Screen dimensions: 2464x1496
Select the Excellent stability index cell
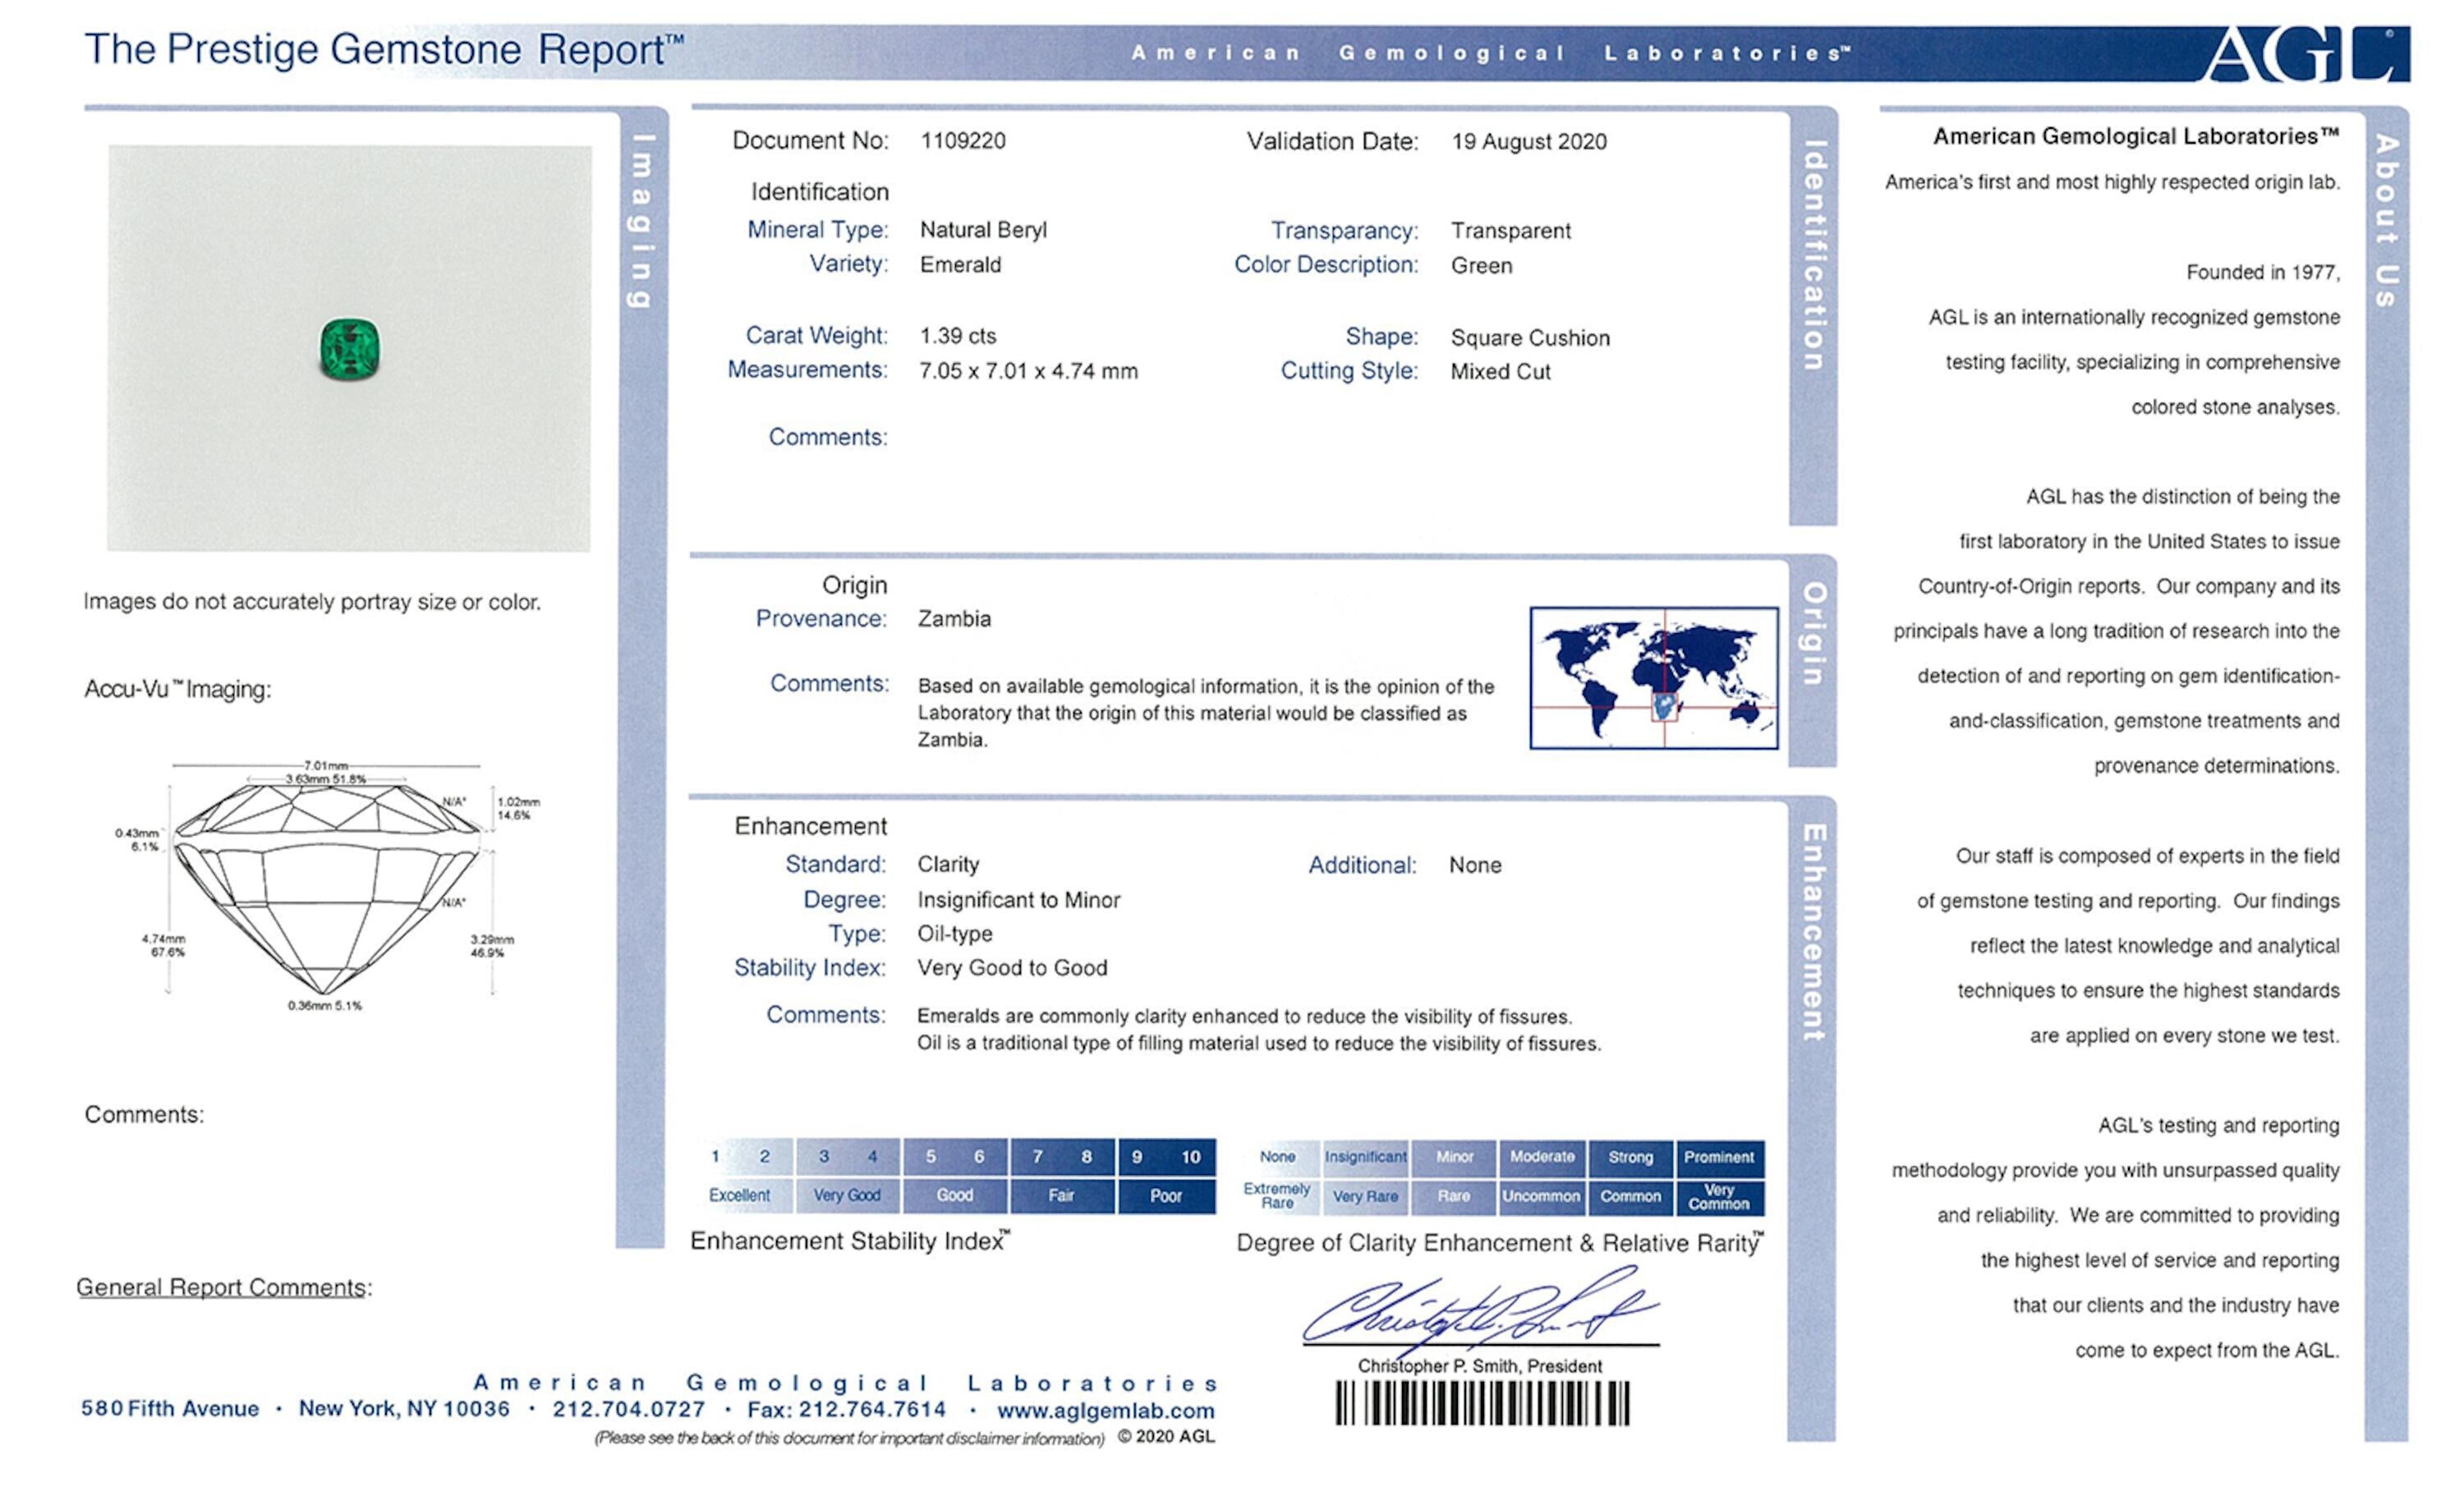coord(740,1195)
